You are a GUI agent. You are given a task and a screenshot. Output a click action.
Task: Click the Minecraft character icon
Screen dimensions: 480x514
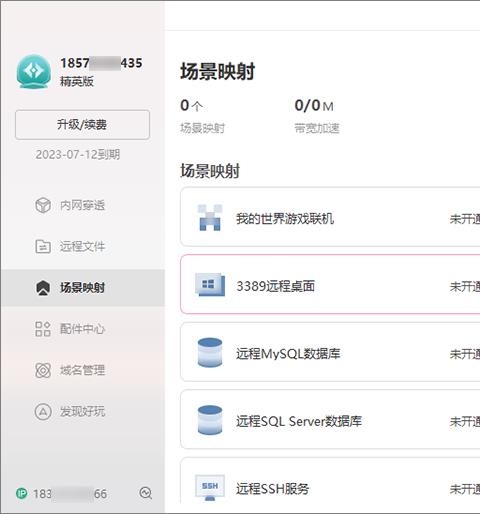tap(210, 218)
